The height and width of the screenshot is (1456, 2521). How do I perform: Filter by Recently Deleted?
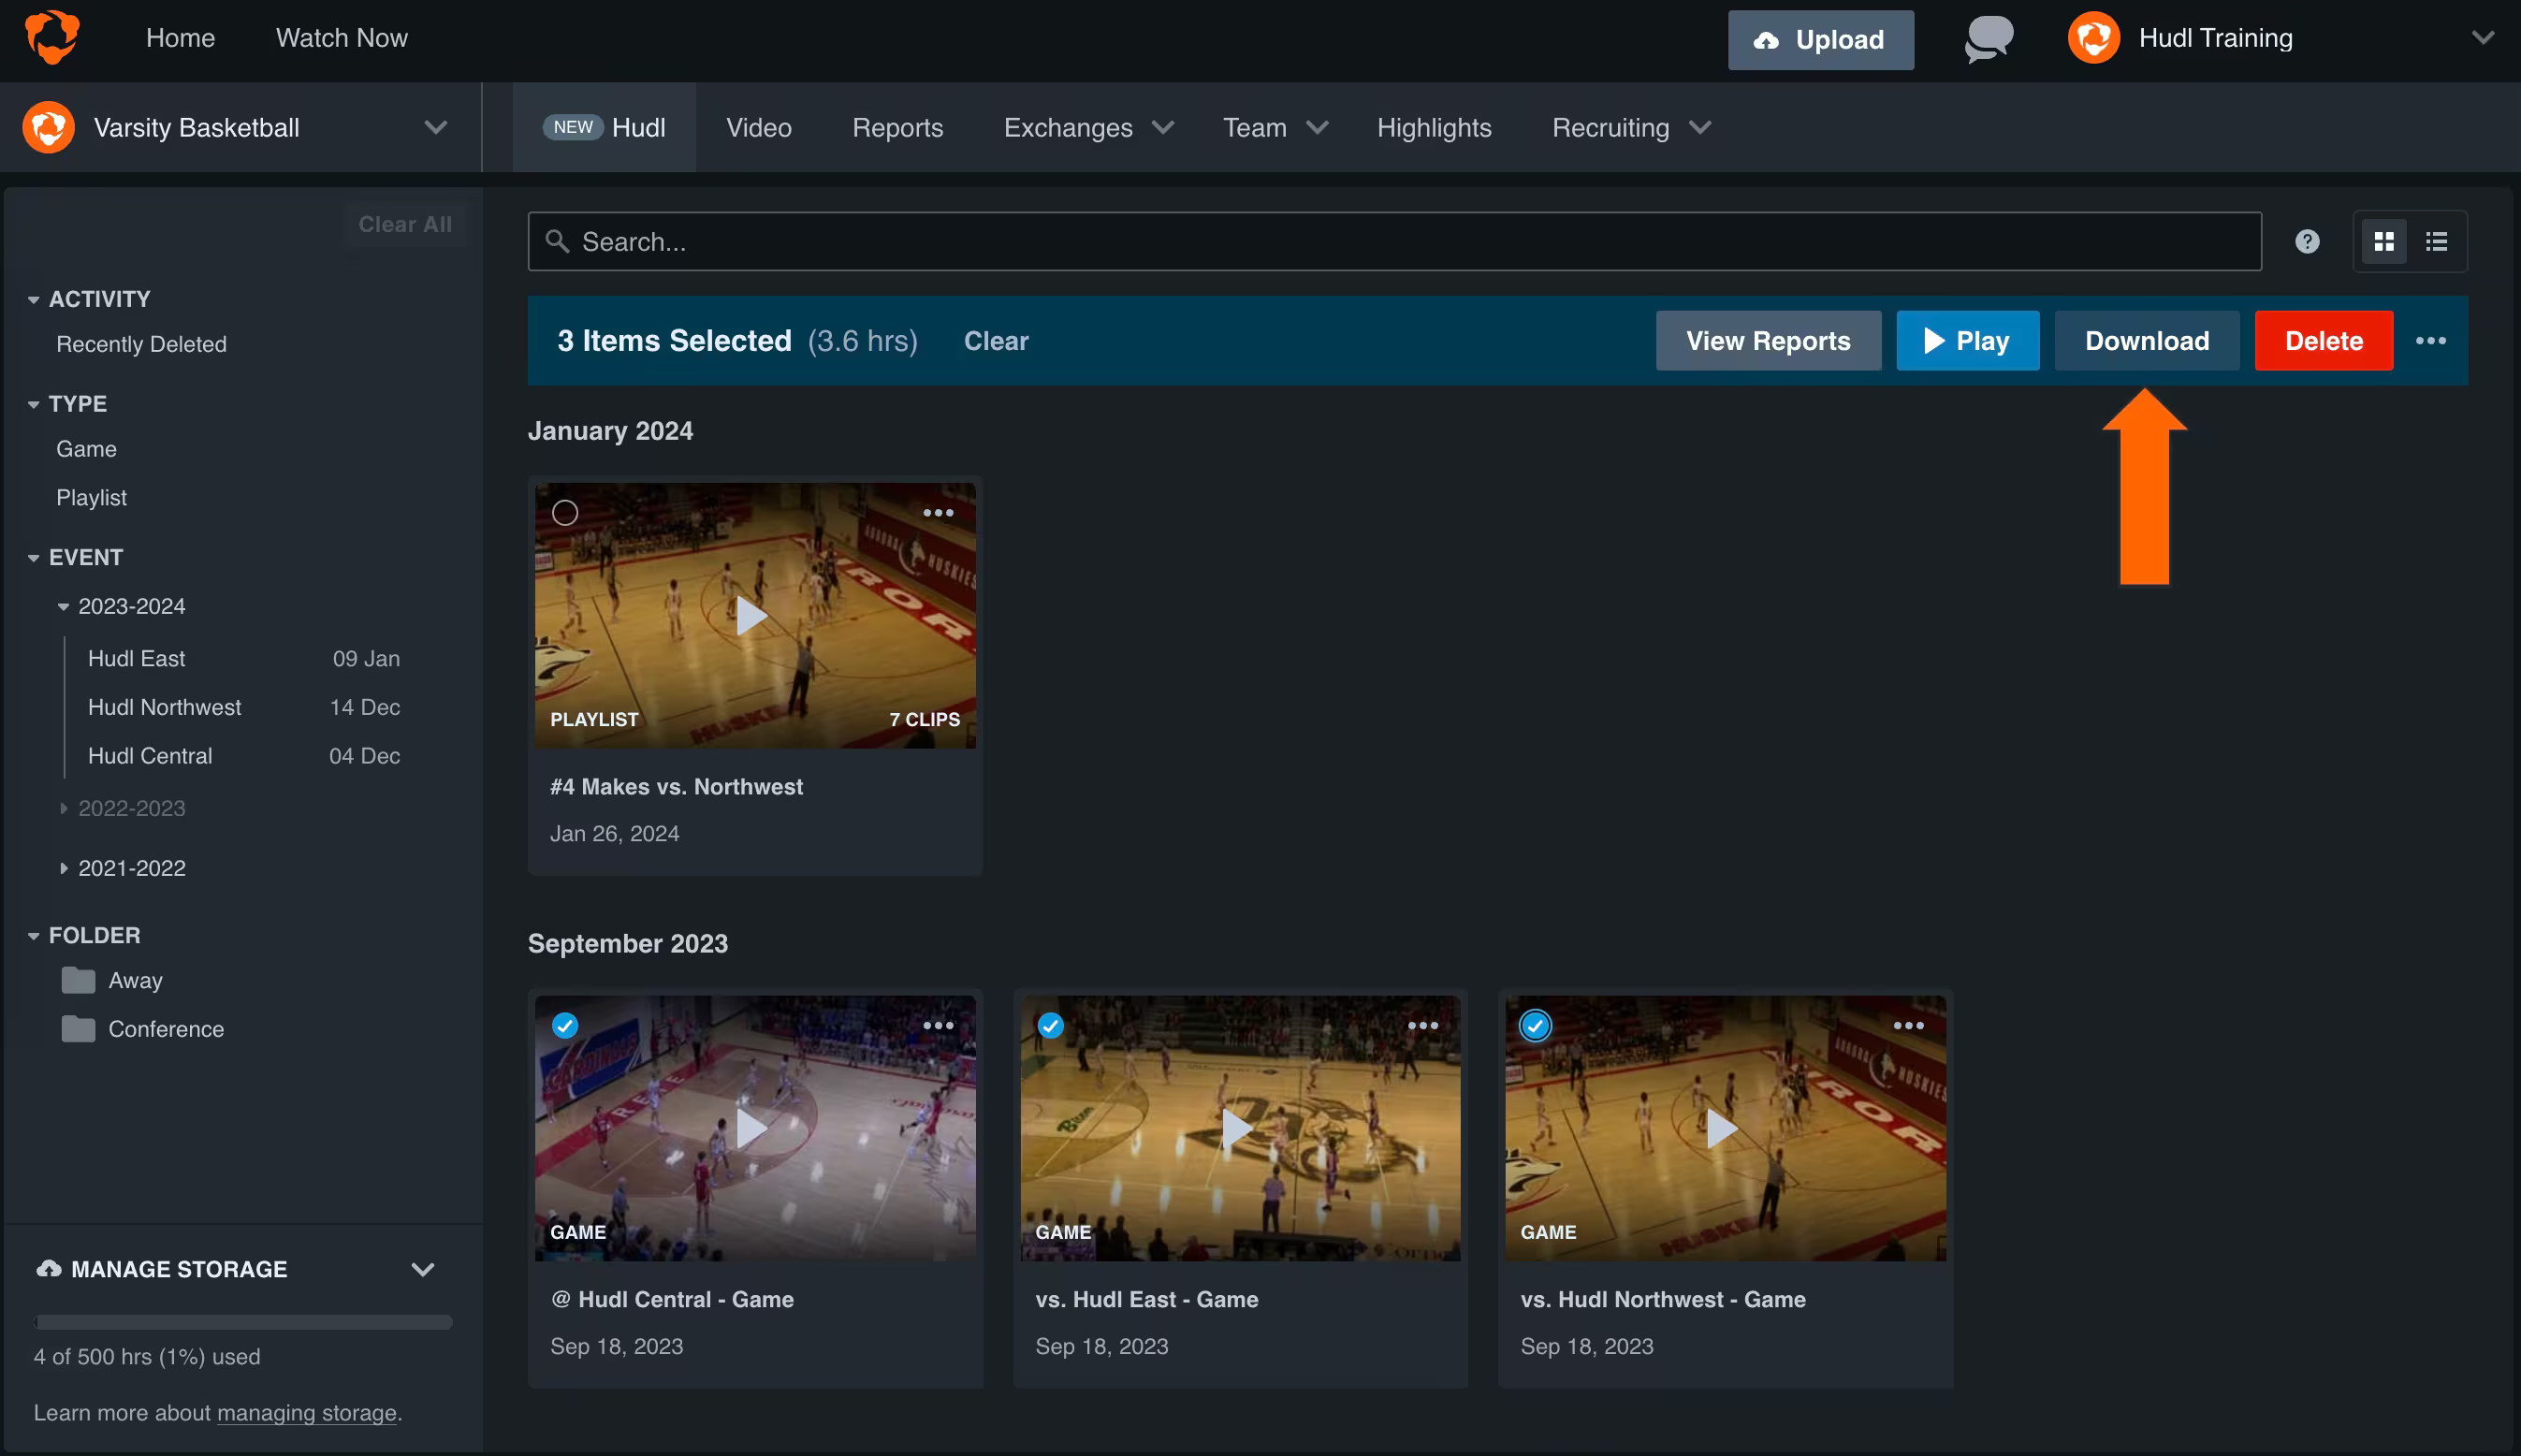[141, 344]
